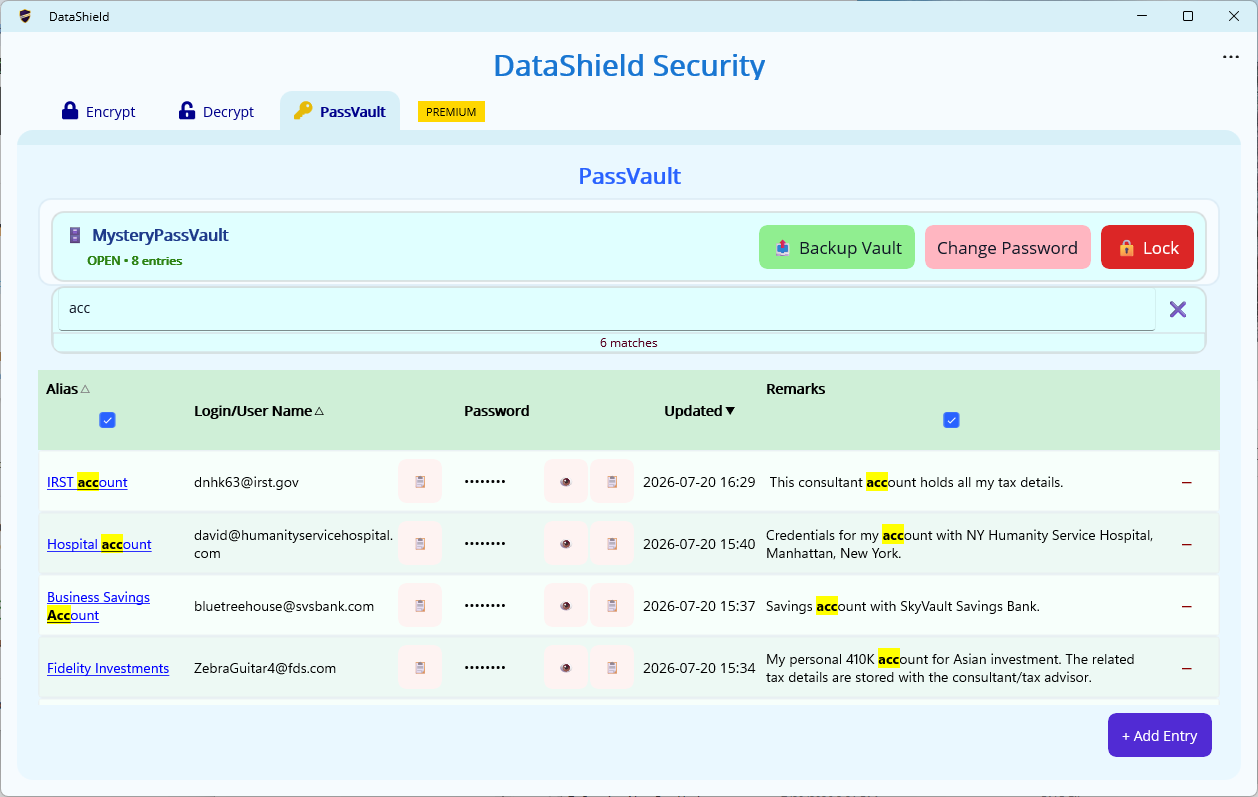The image size is (1258, 797).
Task: Click the timestamp 2026-07-20 15:40
Action: [699, 544]
